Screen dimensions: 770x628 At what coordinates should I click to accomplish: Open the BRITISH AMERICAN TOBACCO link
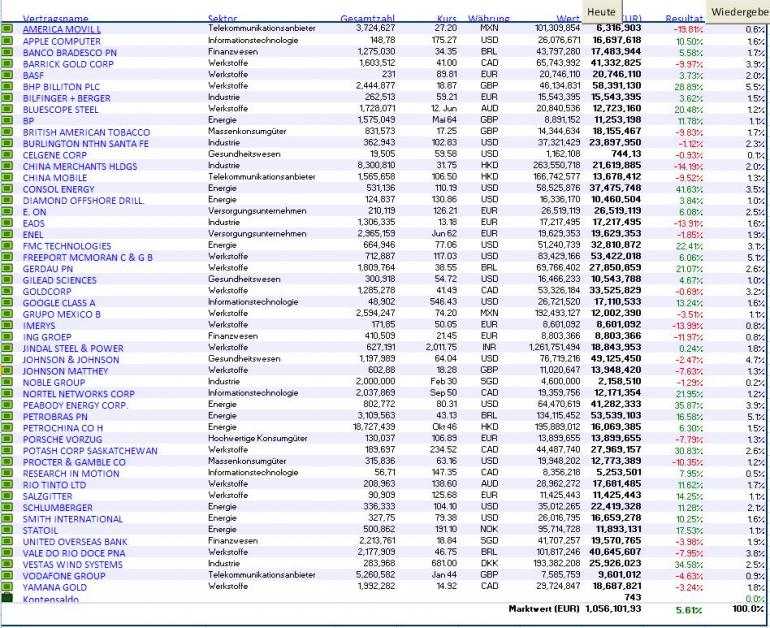click(86, 132)
